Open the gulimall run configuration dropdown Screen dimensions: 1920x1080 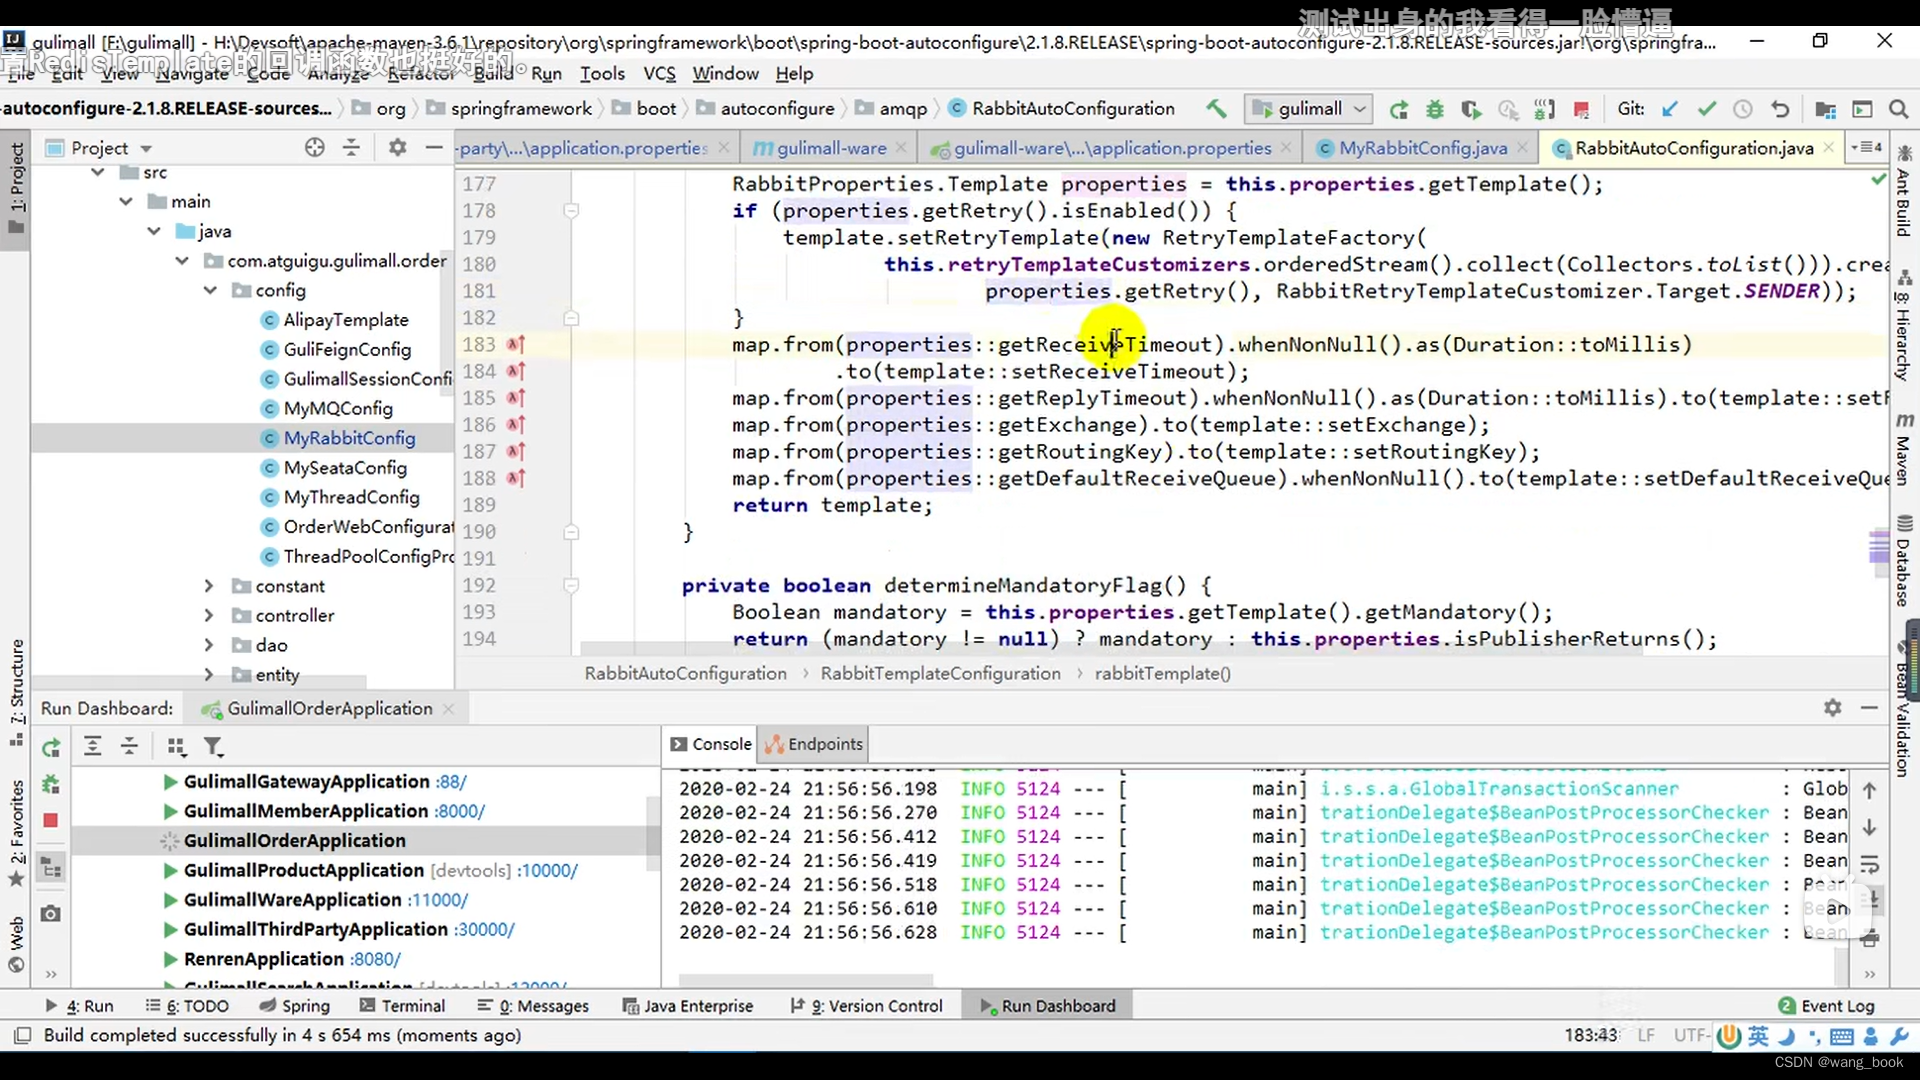(1309, 108)
